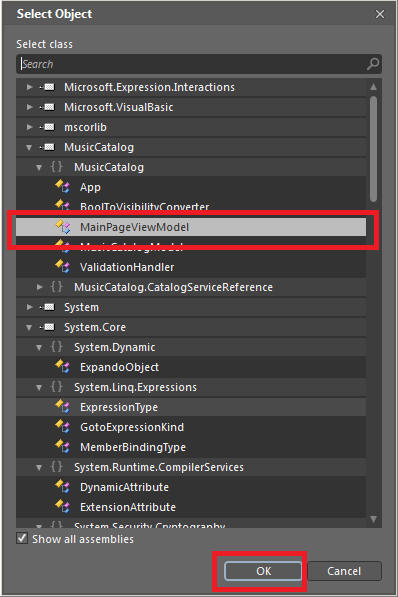Collapse the System.Core assembly node
Screen dimensions: 398x597
(29, 327)
